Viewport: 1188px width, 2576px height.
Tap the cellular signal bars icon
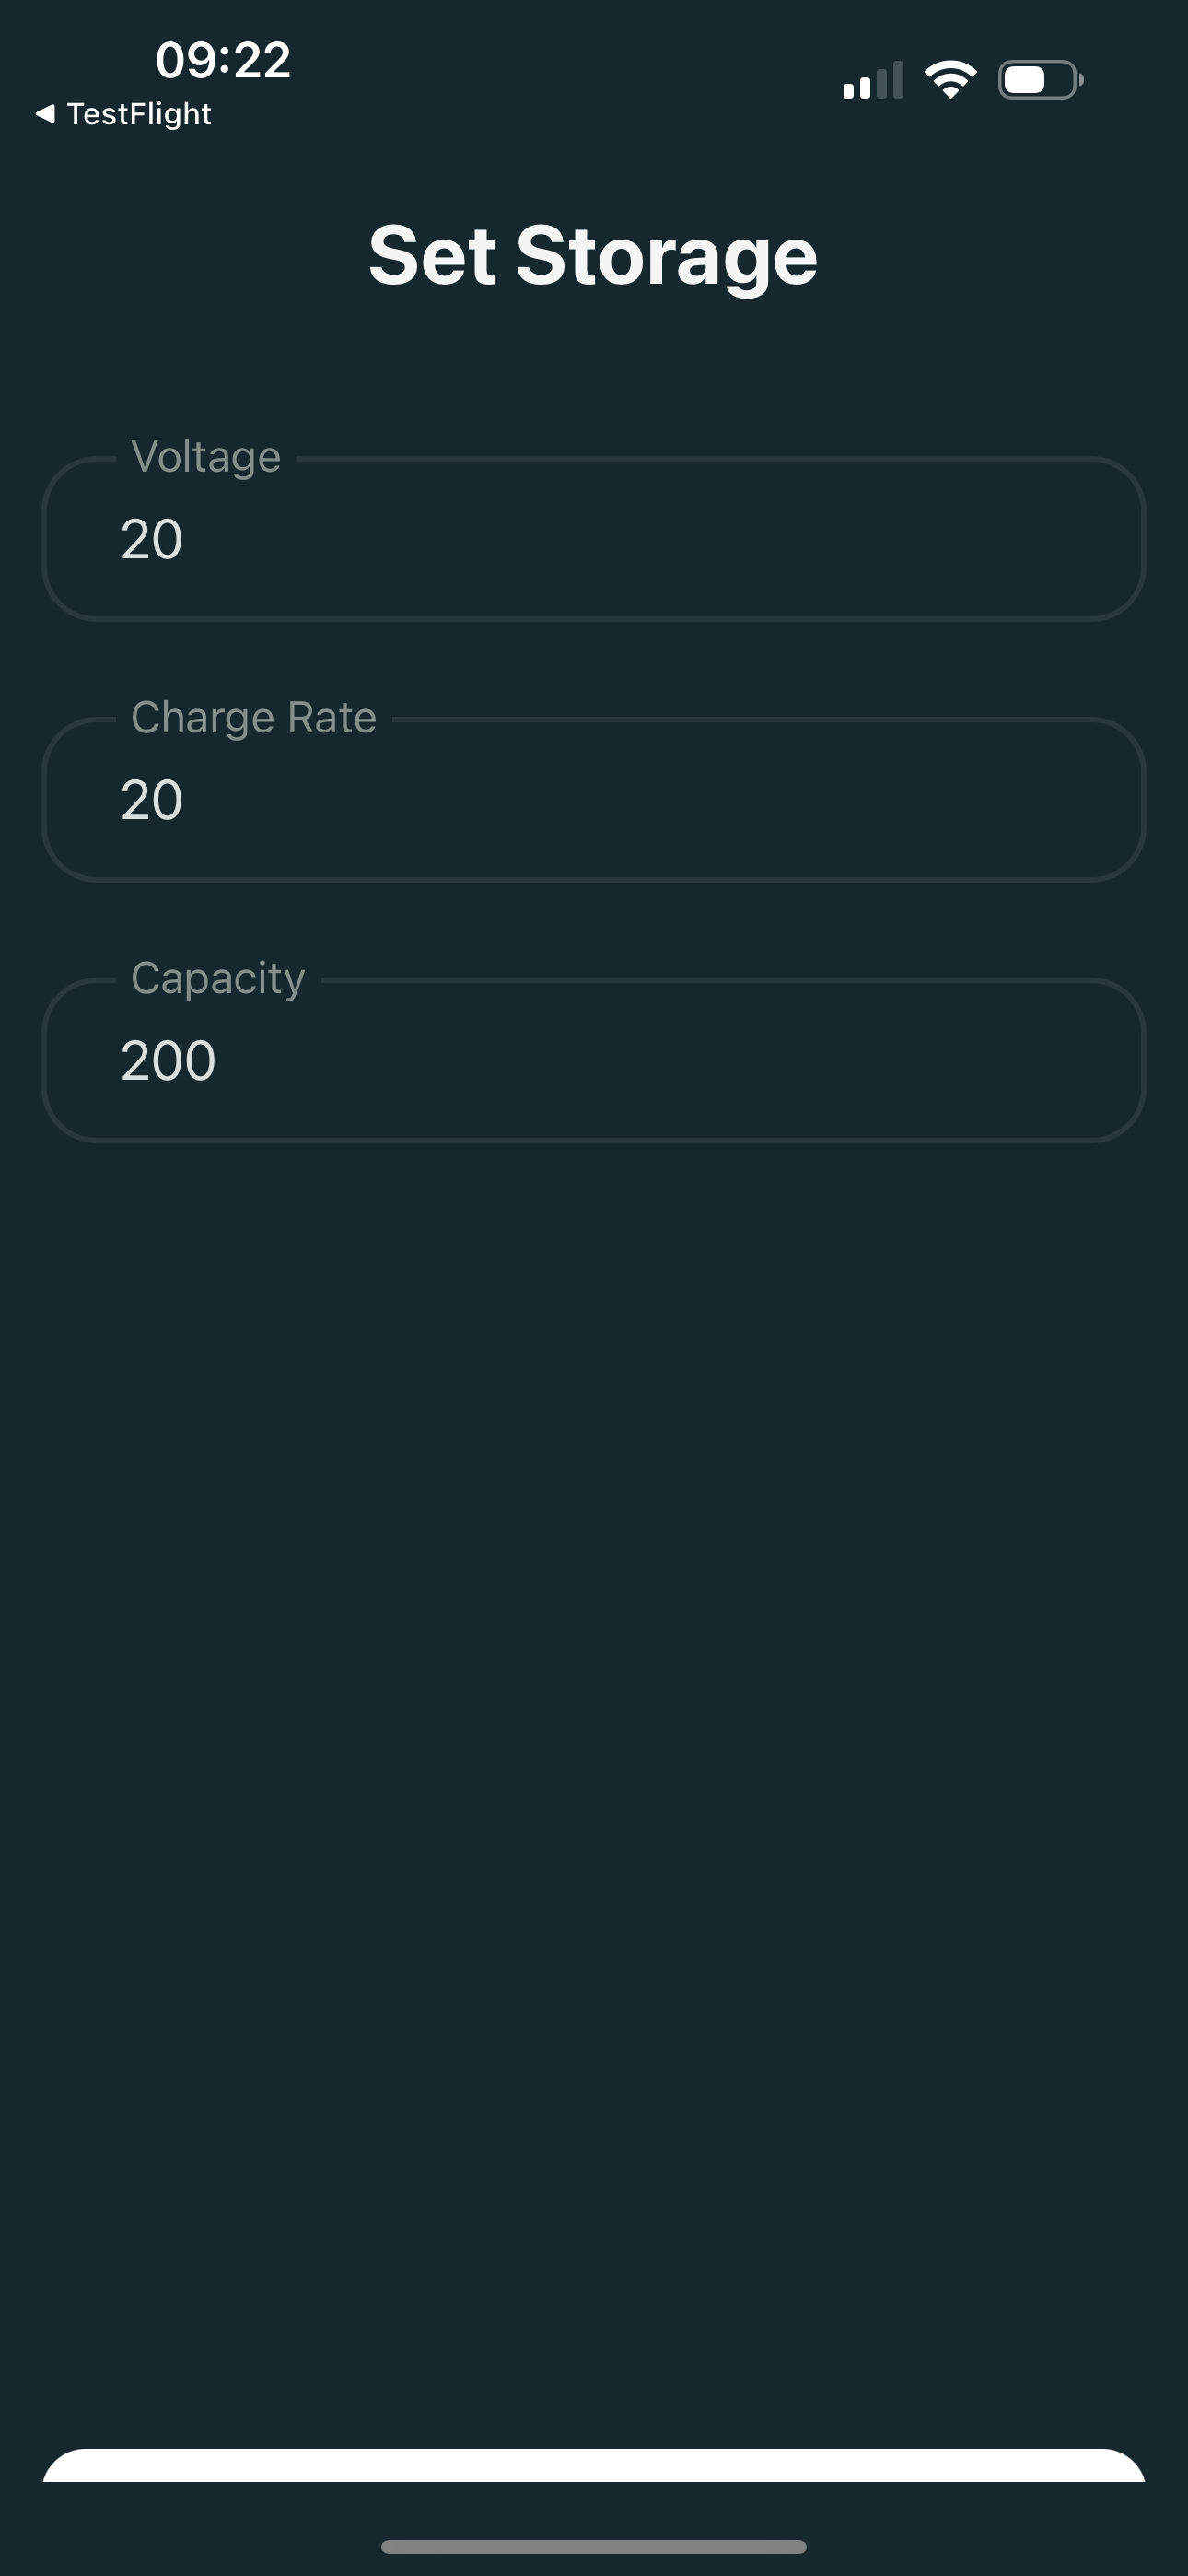[x=873, y=80]
